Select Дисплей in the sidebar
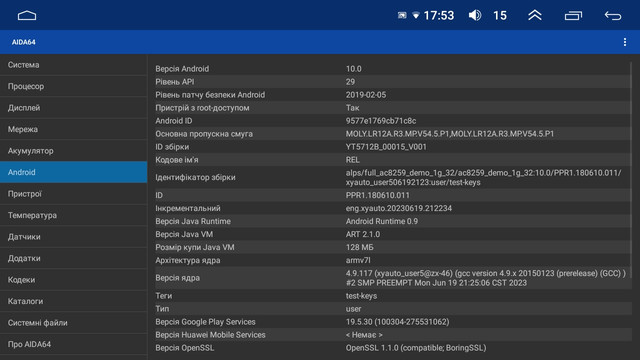The image size is (640, 360). (73, 108)
